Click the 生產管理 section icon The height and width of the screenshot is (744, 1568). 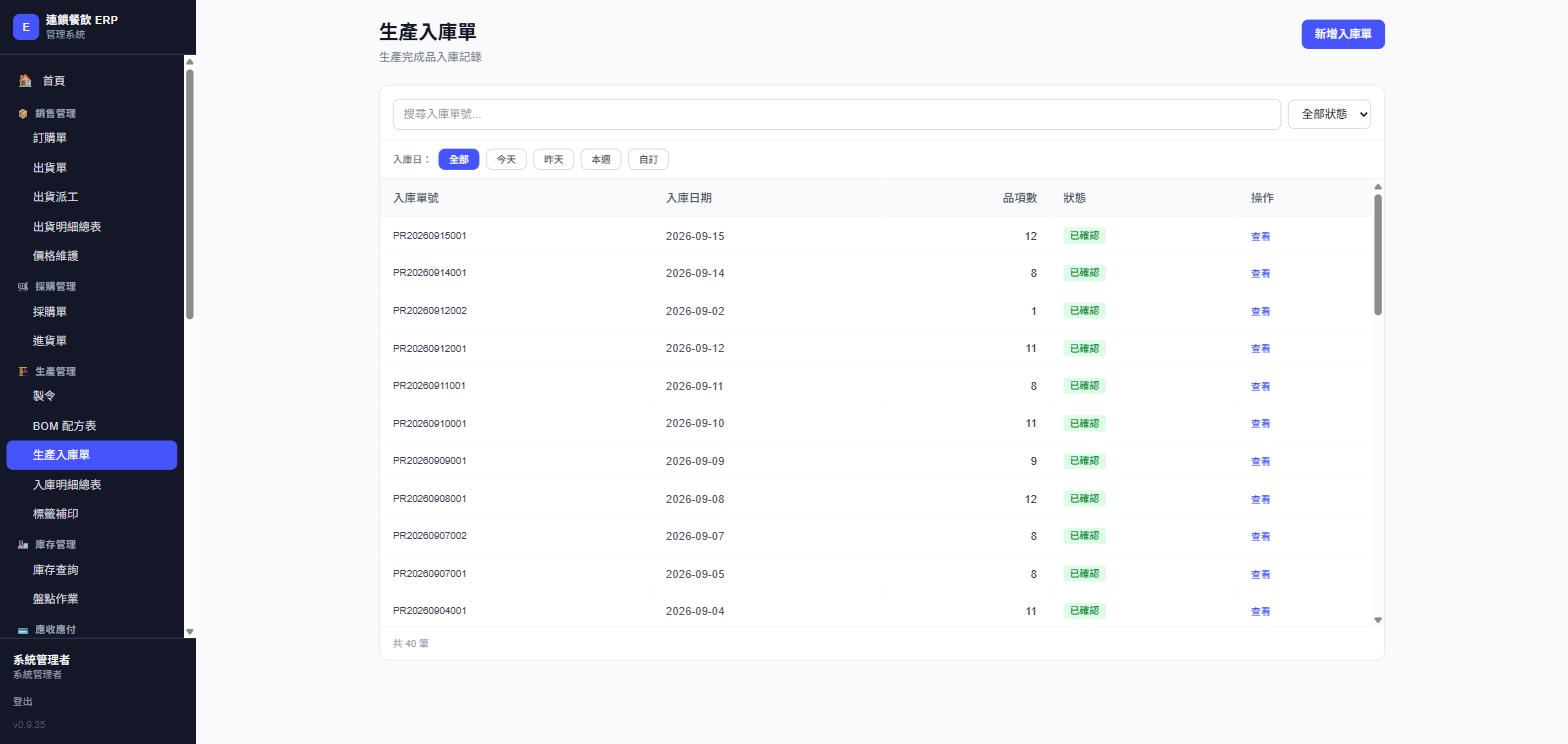click(x=23, y=372)
